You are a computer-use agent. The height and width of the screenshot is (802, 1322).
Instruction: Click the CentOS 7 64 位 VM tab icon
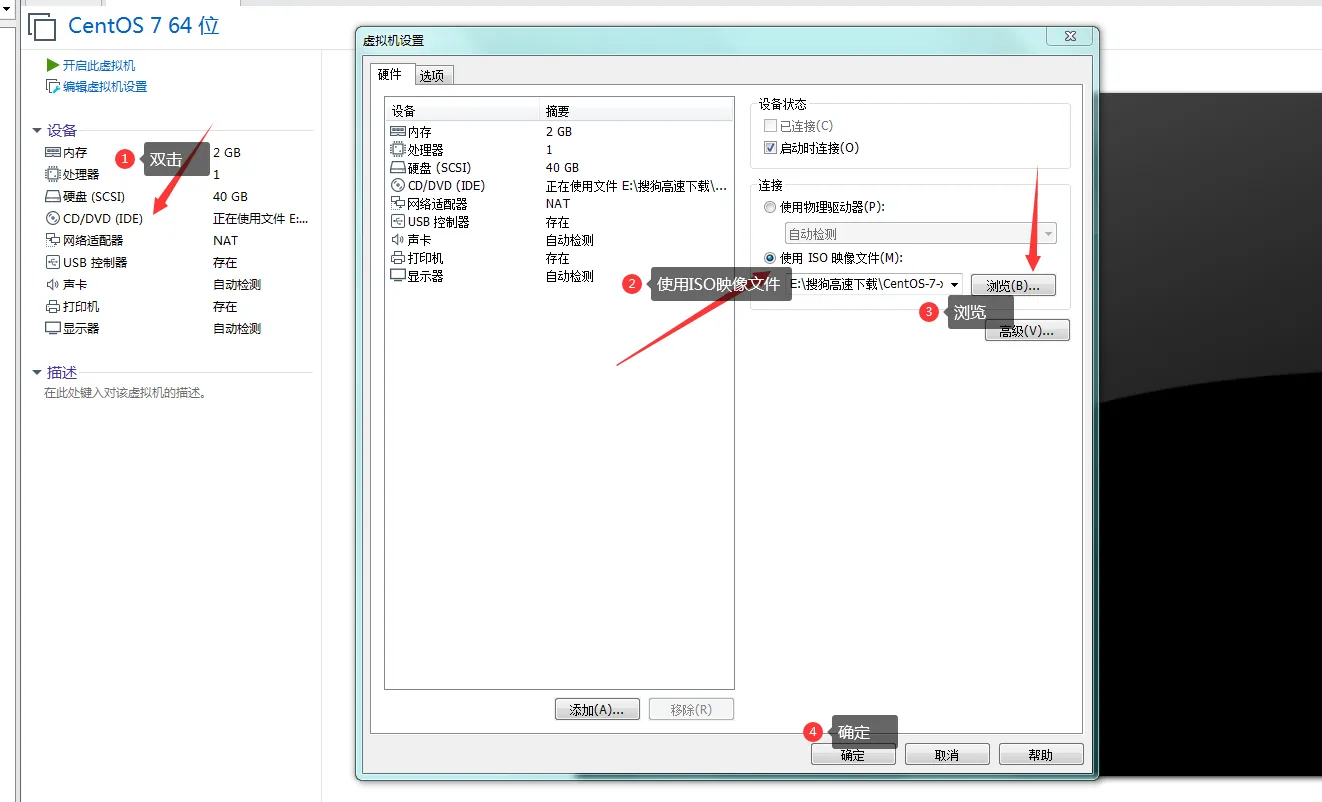click(x=42, y=27)
